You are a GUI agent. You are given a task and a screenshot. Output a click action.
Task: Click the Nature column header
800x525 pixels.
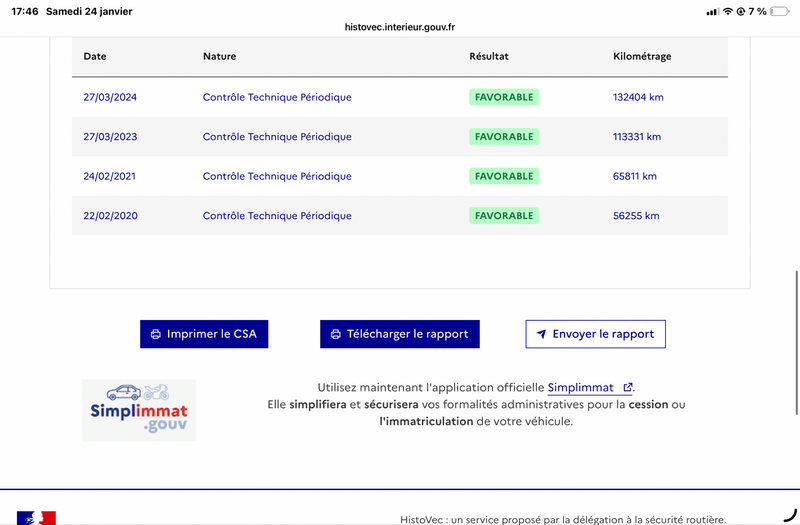tap(219, 57)
